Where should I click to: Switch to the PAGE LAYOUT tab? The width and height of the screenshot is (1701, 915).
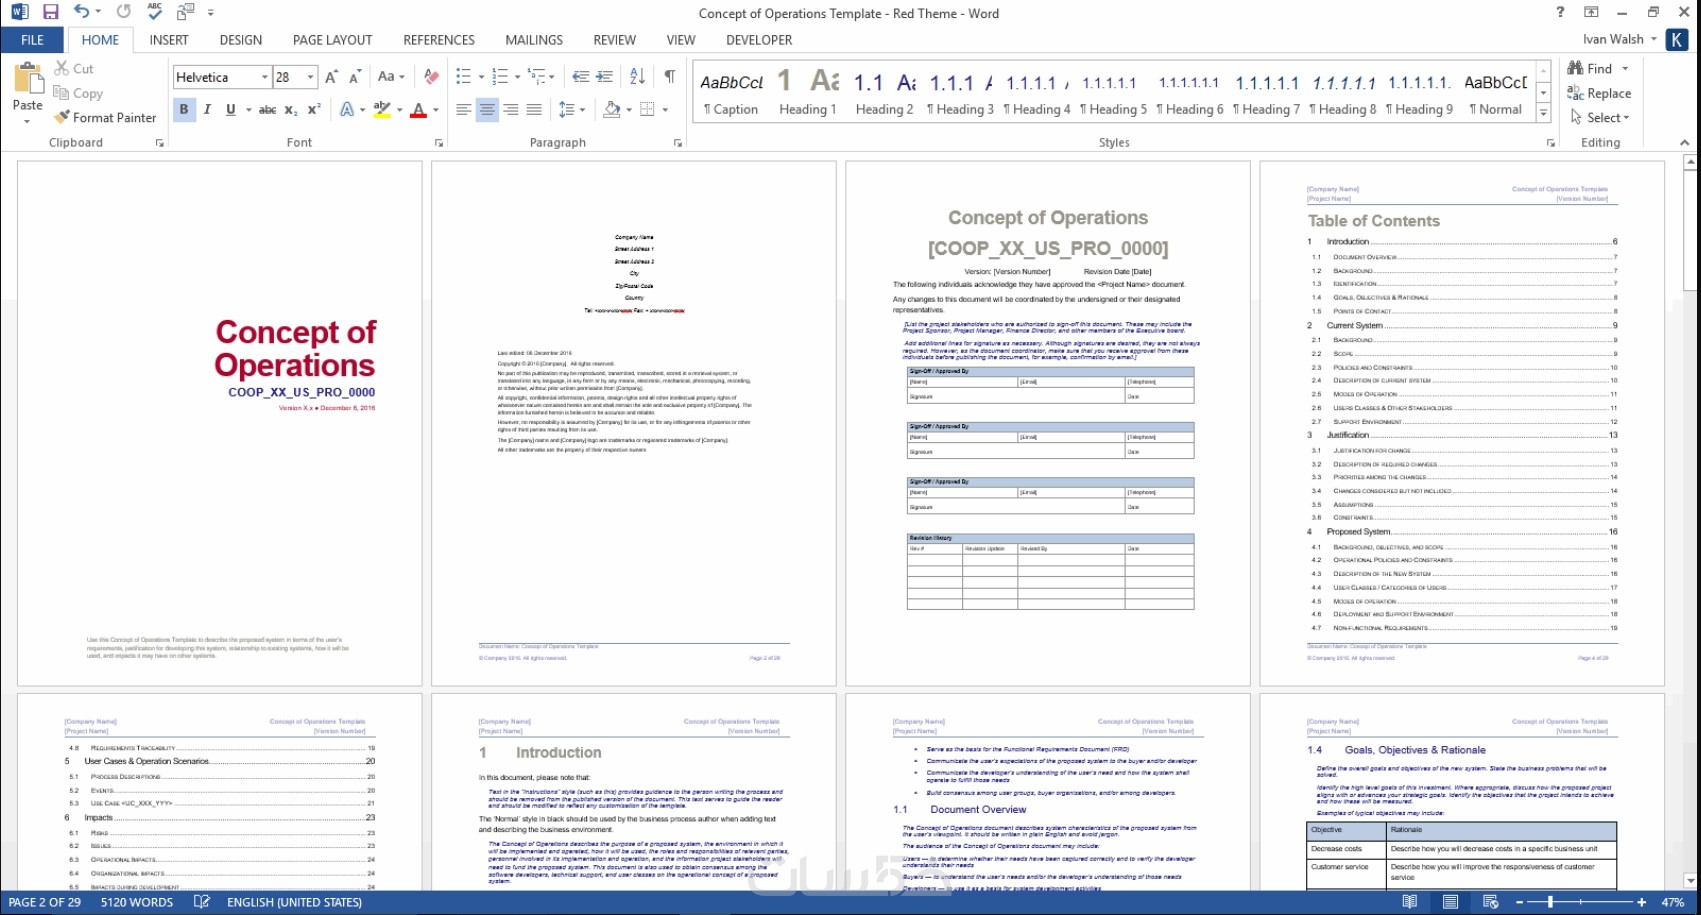pos(332,40)
